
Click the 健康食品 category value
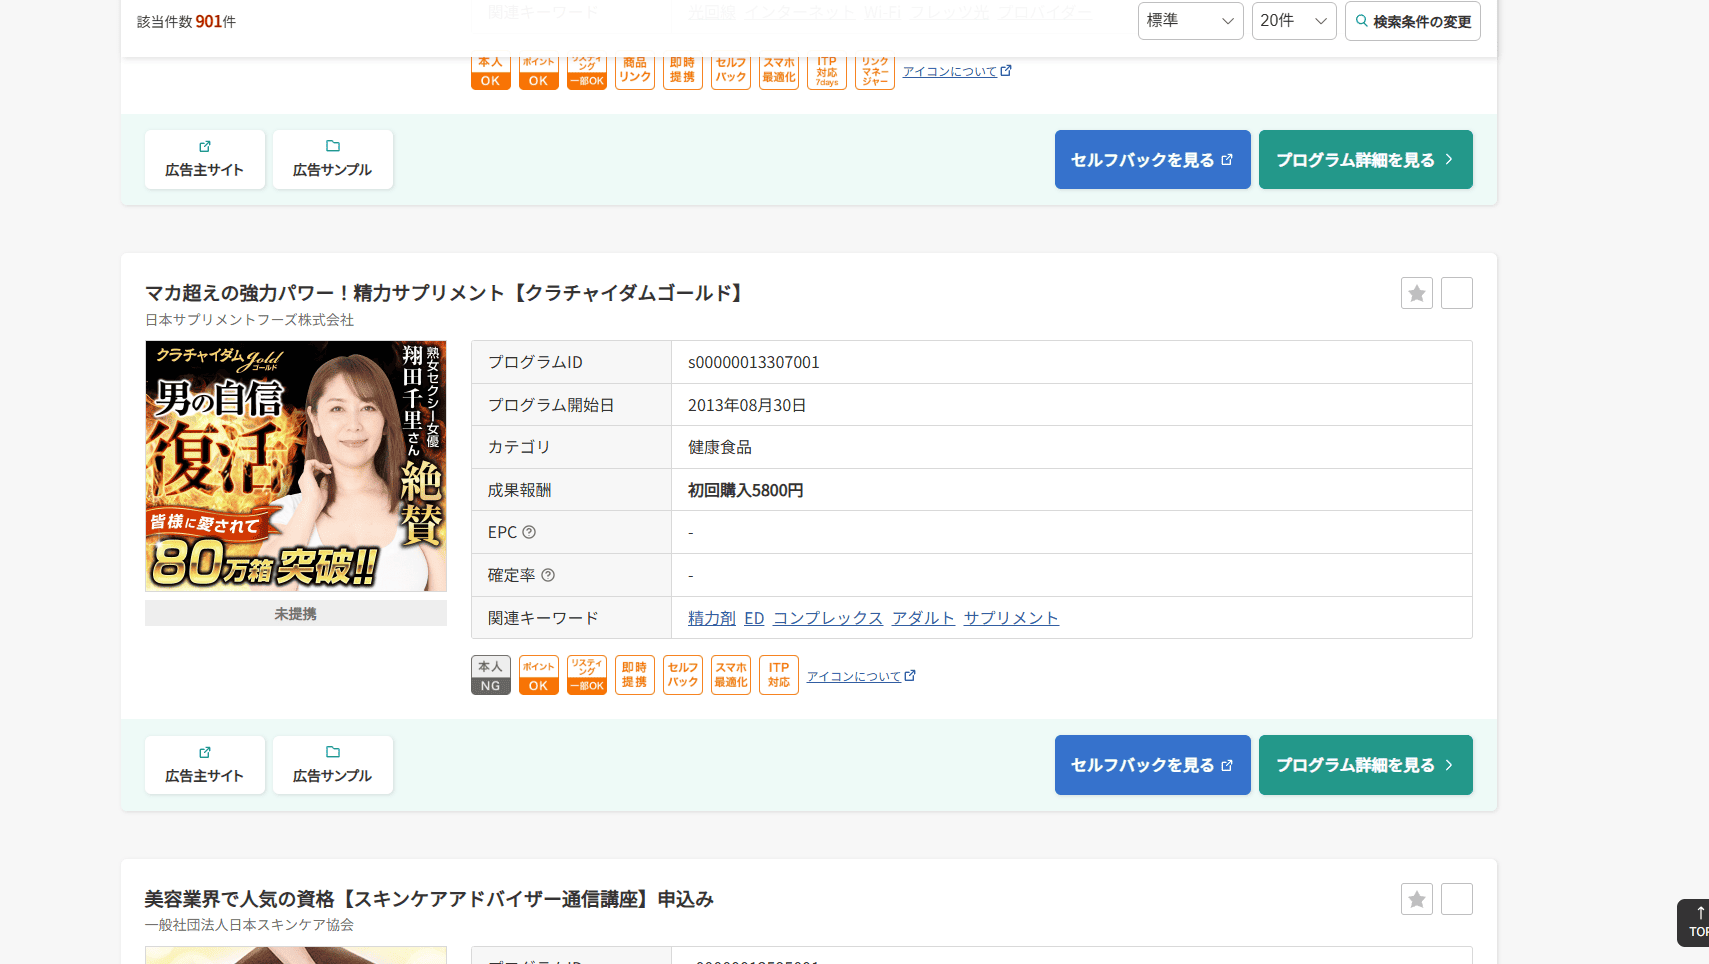pos(720,447)
